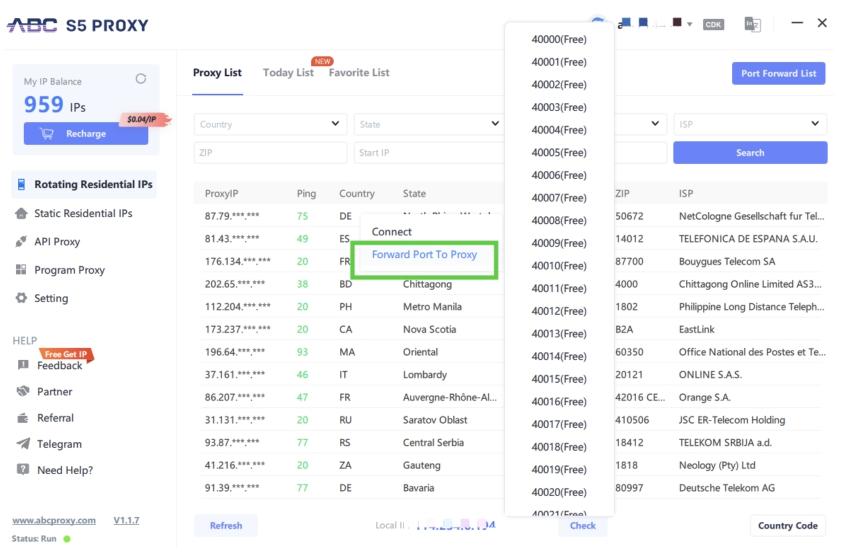867x560 pixels.
Task: Click the Free Get IP badge
Action: pos(66,354)
